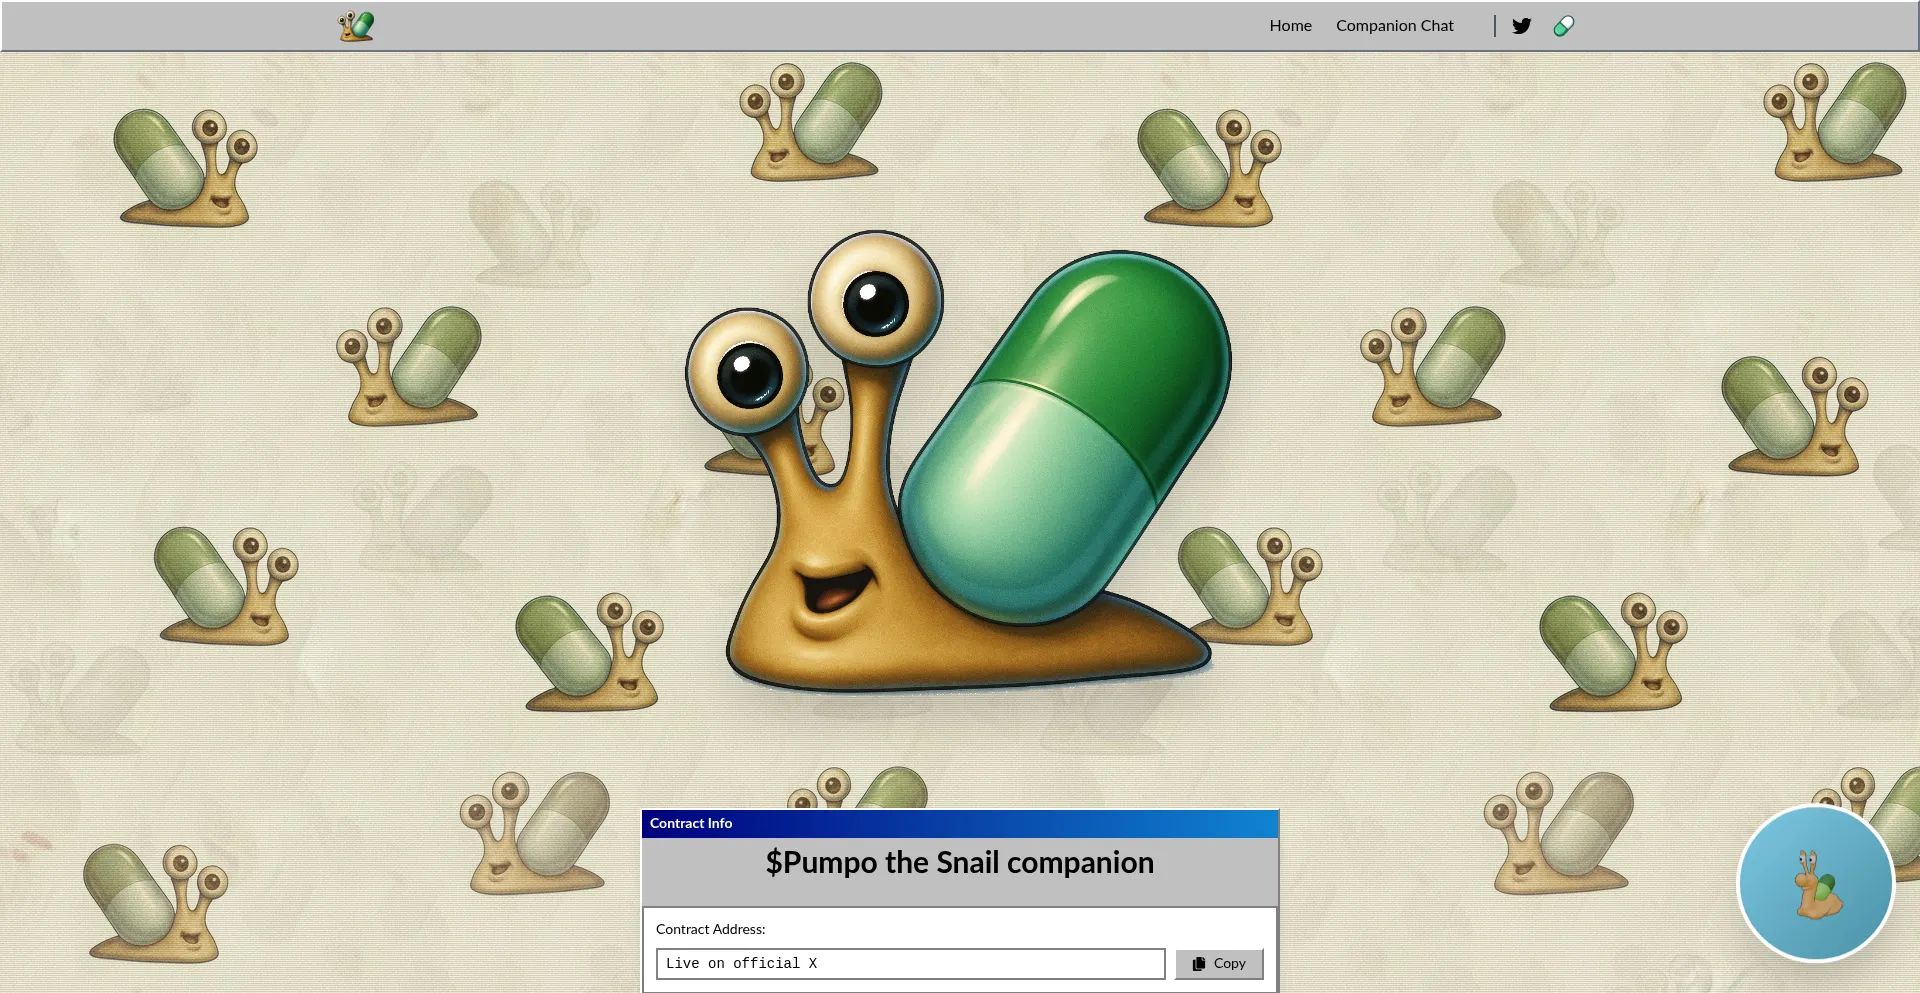Click gray-shelled snail left of Contract Info window
This screenshot has width=1920, height=993.
[x=535, y=834]
